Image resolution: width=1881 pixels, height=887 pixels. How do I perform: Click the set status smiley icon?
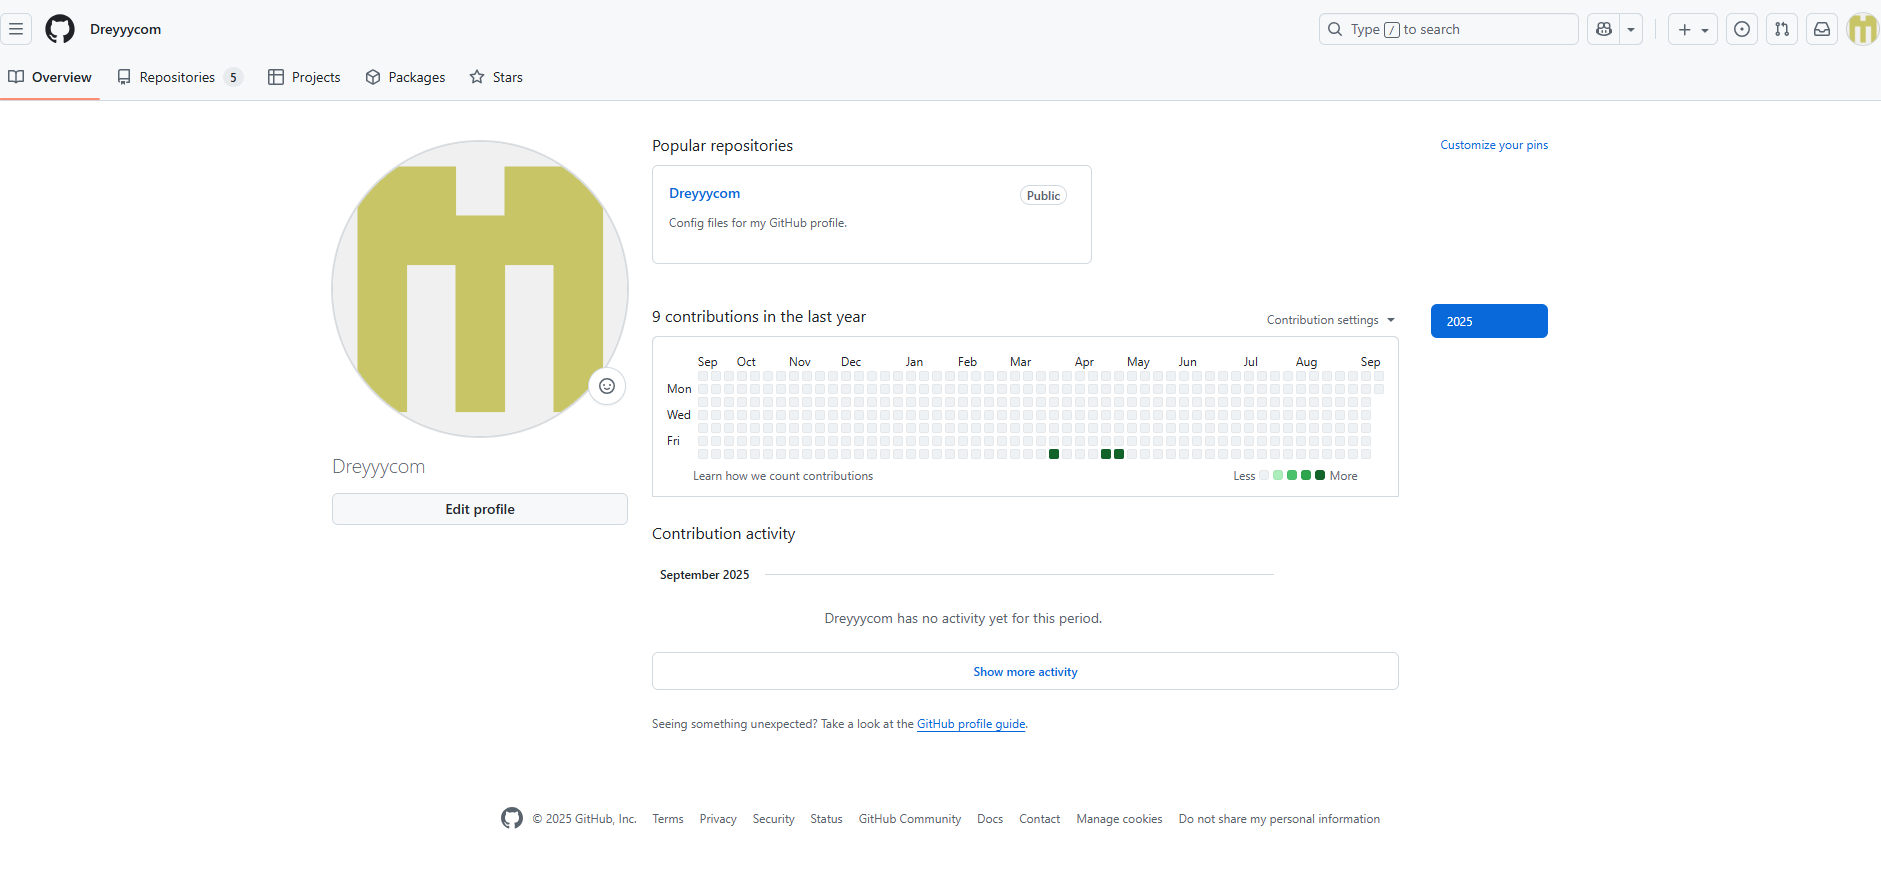pos(607,386)
